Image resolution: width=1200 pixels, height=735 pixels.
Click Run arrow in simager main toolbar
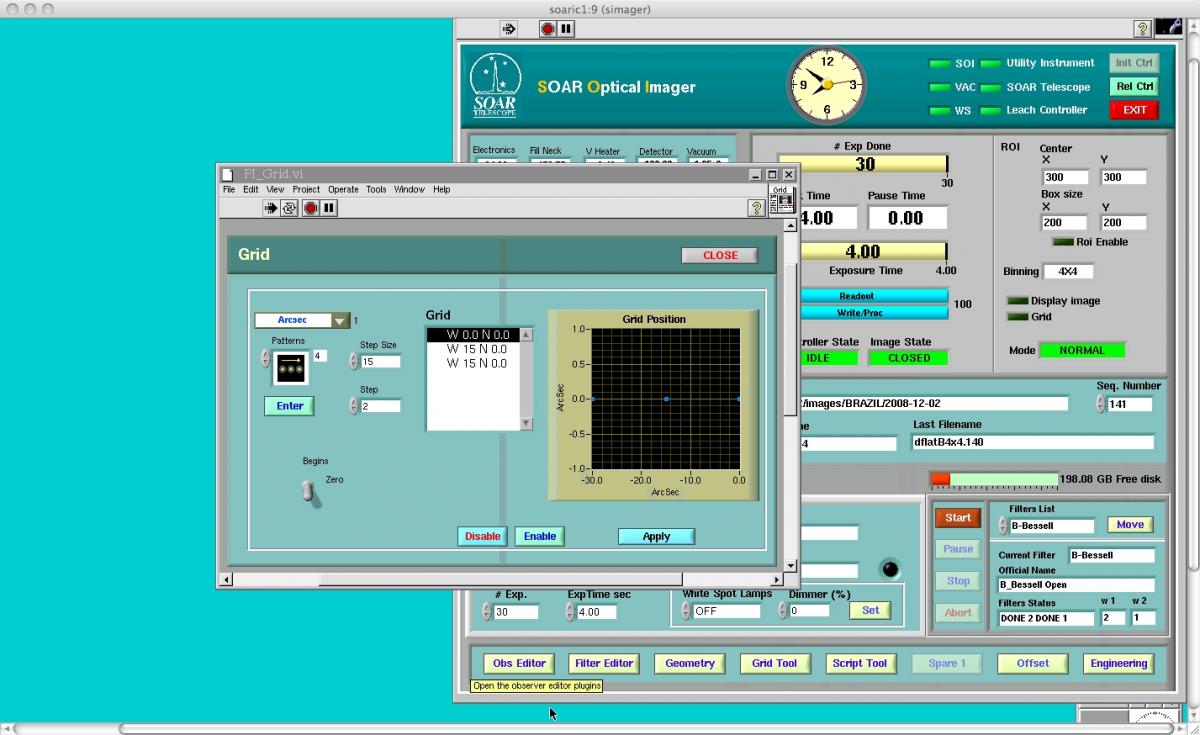coord(509,29)
